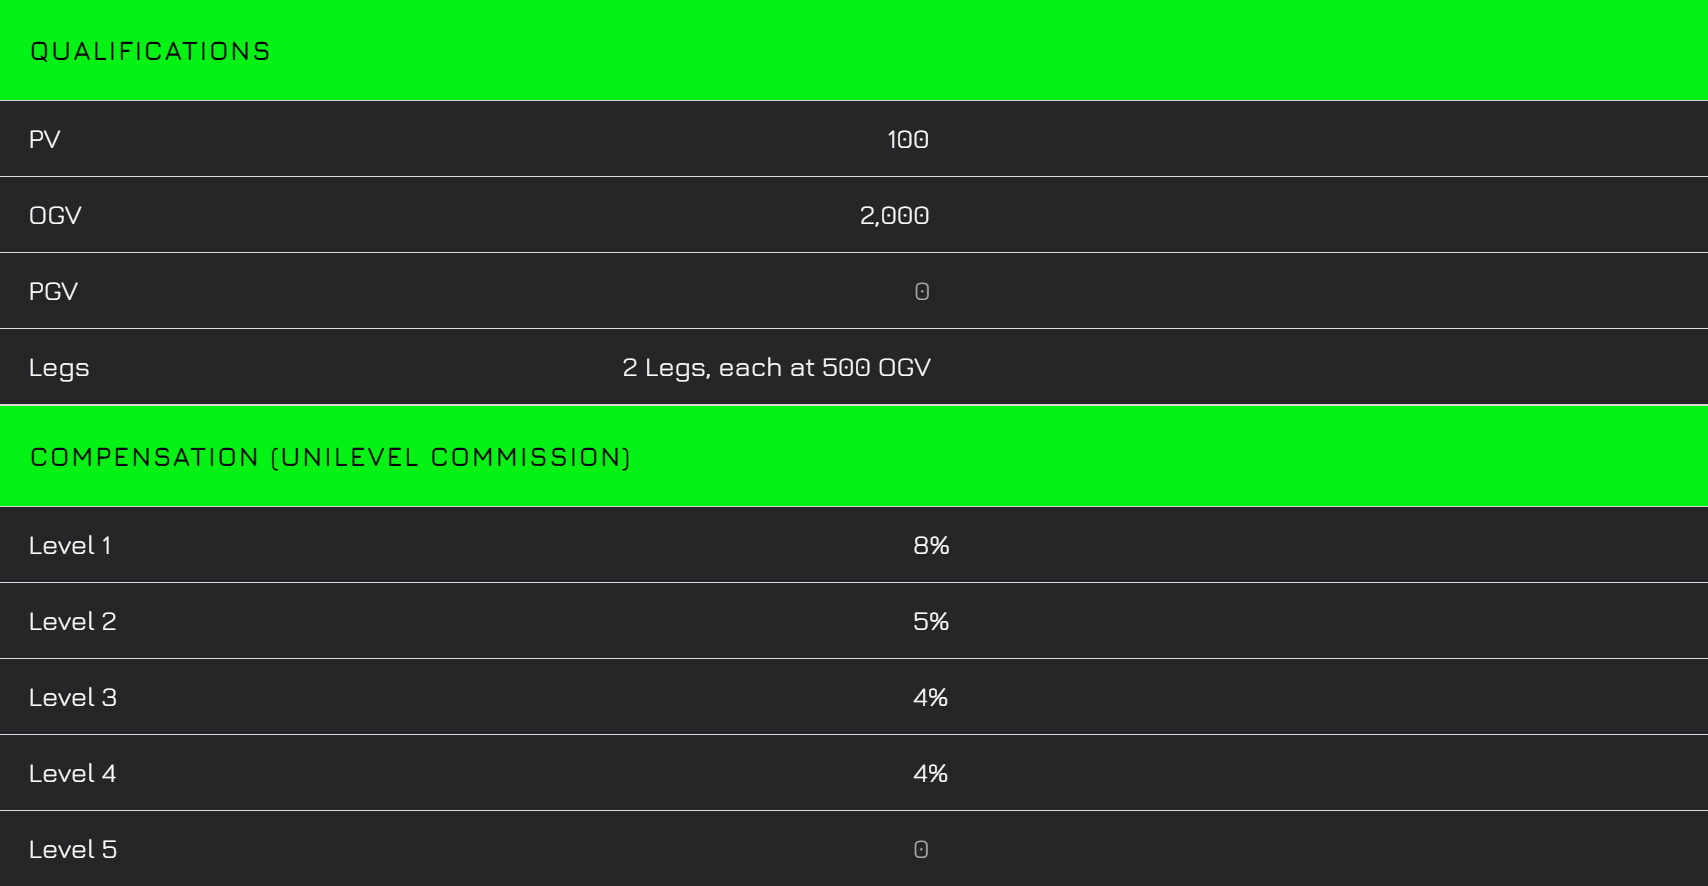Click the "2 Legs, each at 500 OGV" text
Image resolution: width=1708 pixels, height=886 pixels.
[776, 367]
